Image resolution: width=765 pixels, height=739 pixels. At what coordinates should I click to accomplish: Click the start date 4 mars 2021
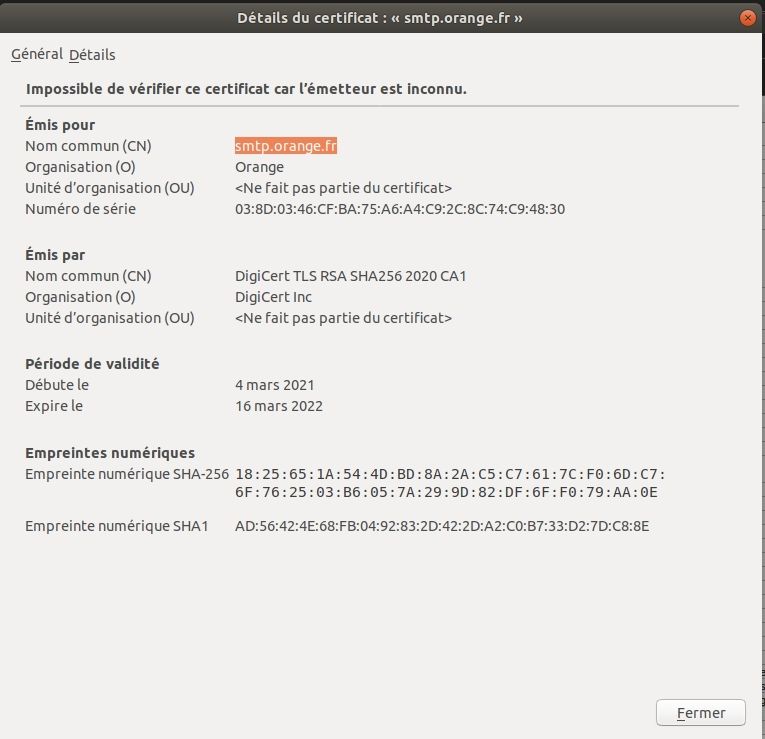(x=275, y=385)
